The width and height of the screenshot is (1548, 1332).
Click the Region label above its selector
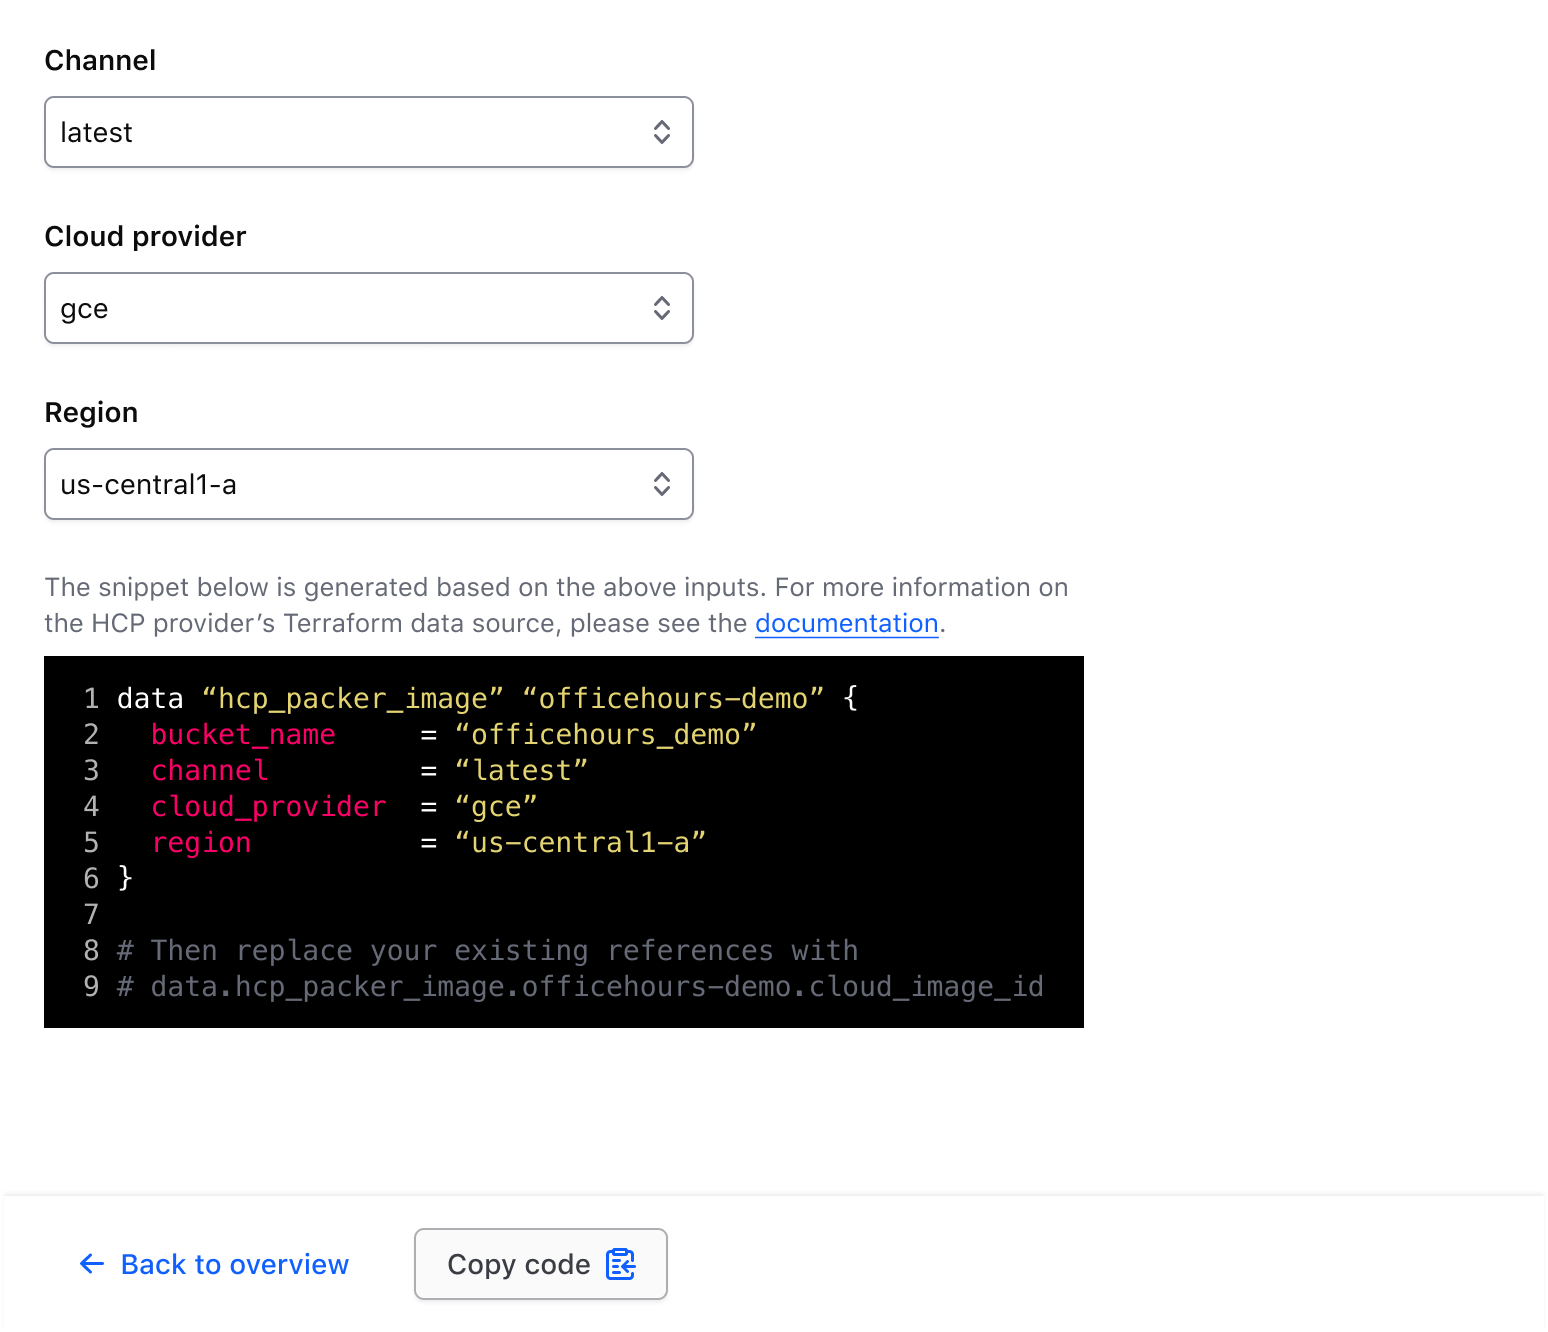click(91, 412)
